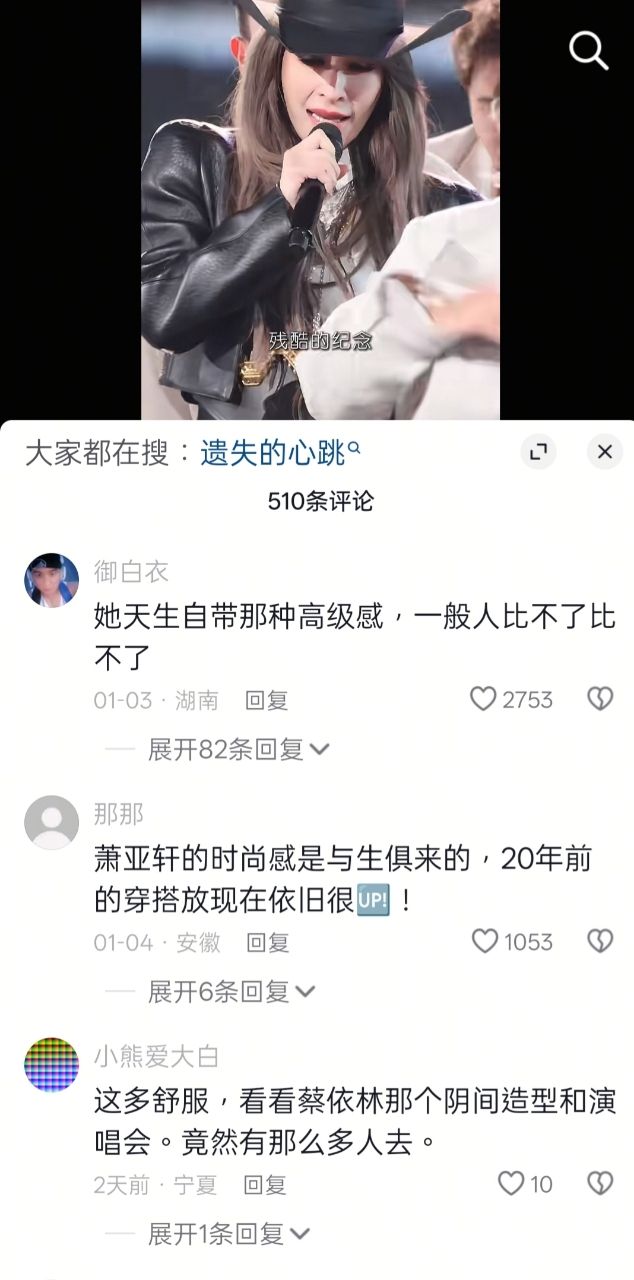The height and width of the screenshot is (1280, 634).
Task: Reply to 小熊爱大白's comment
Action: (265, 1185)
